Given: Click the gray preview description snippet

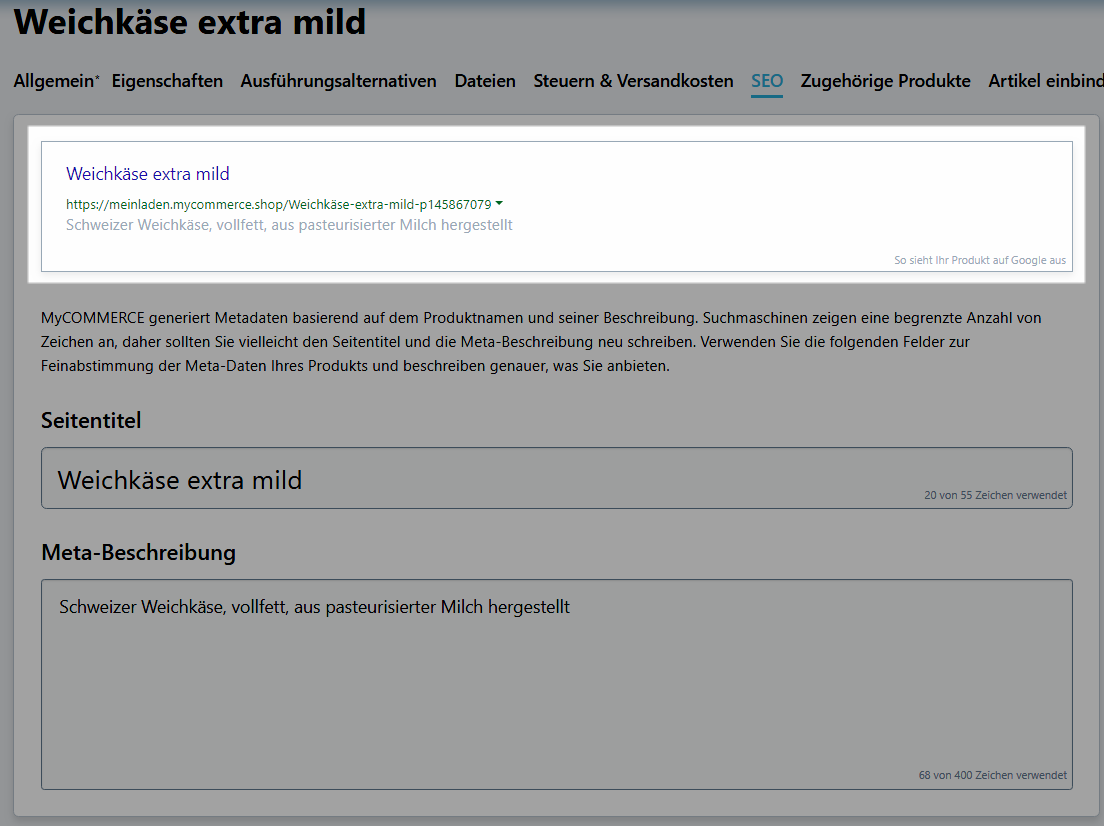Looking at the screenshot, I should pos(289,225).
